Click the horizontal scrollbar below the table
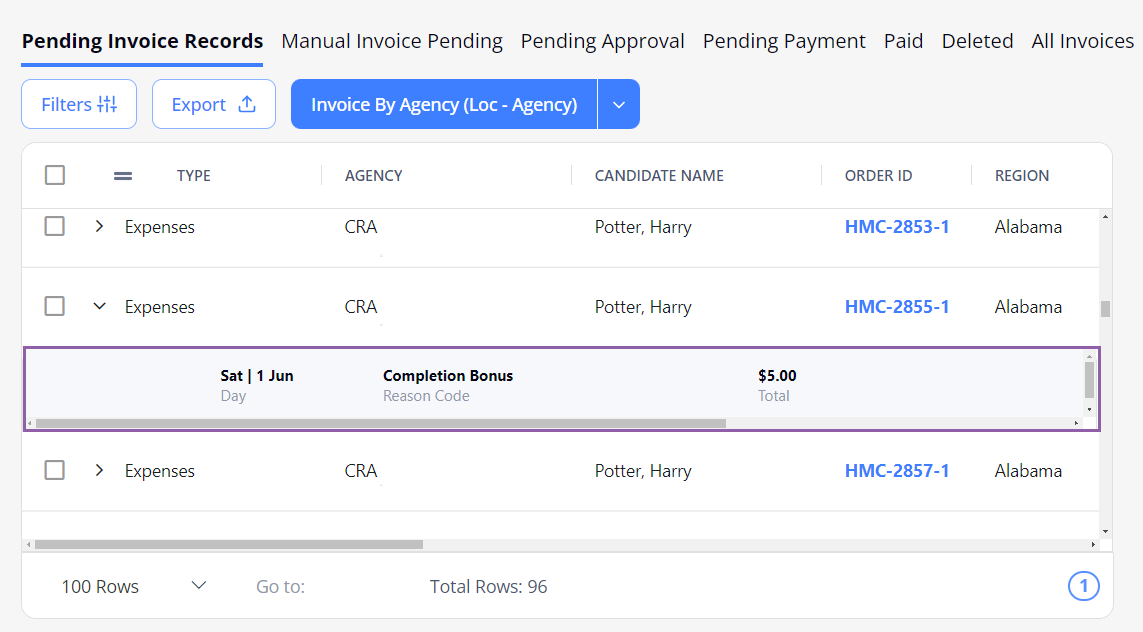 coord(230,543)
